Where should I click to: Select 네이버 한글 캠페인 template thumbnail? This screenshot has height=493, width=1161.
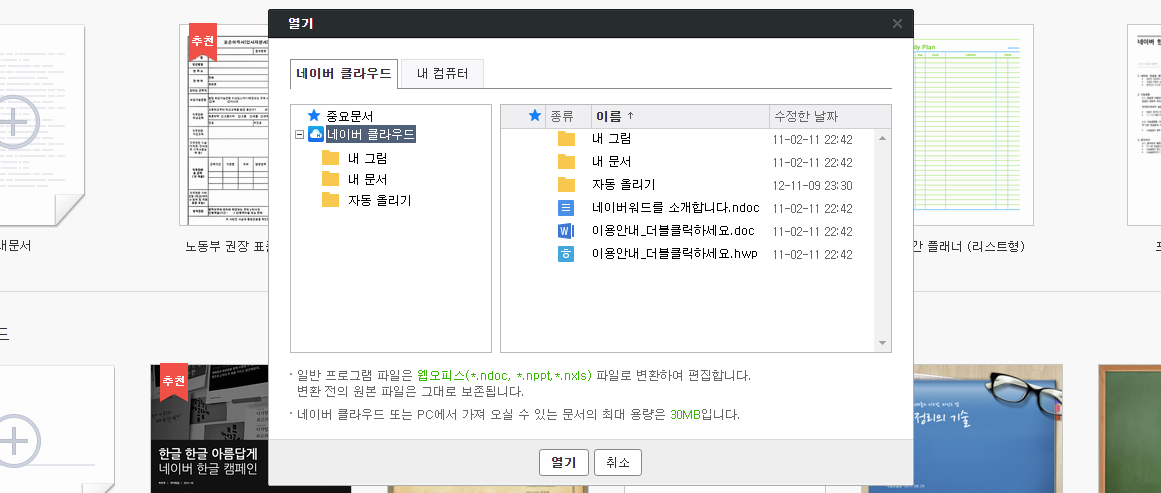pyautogui.click(x=210, y=428)
